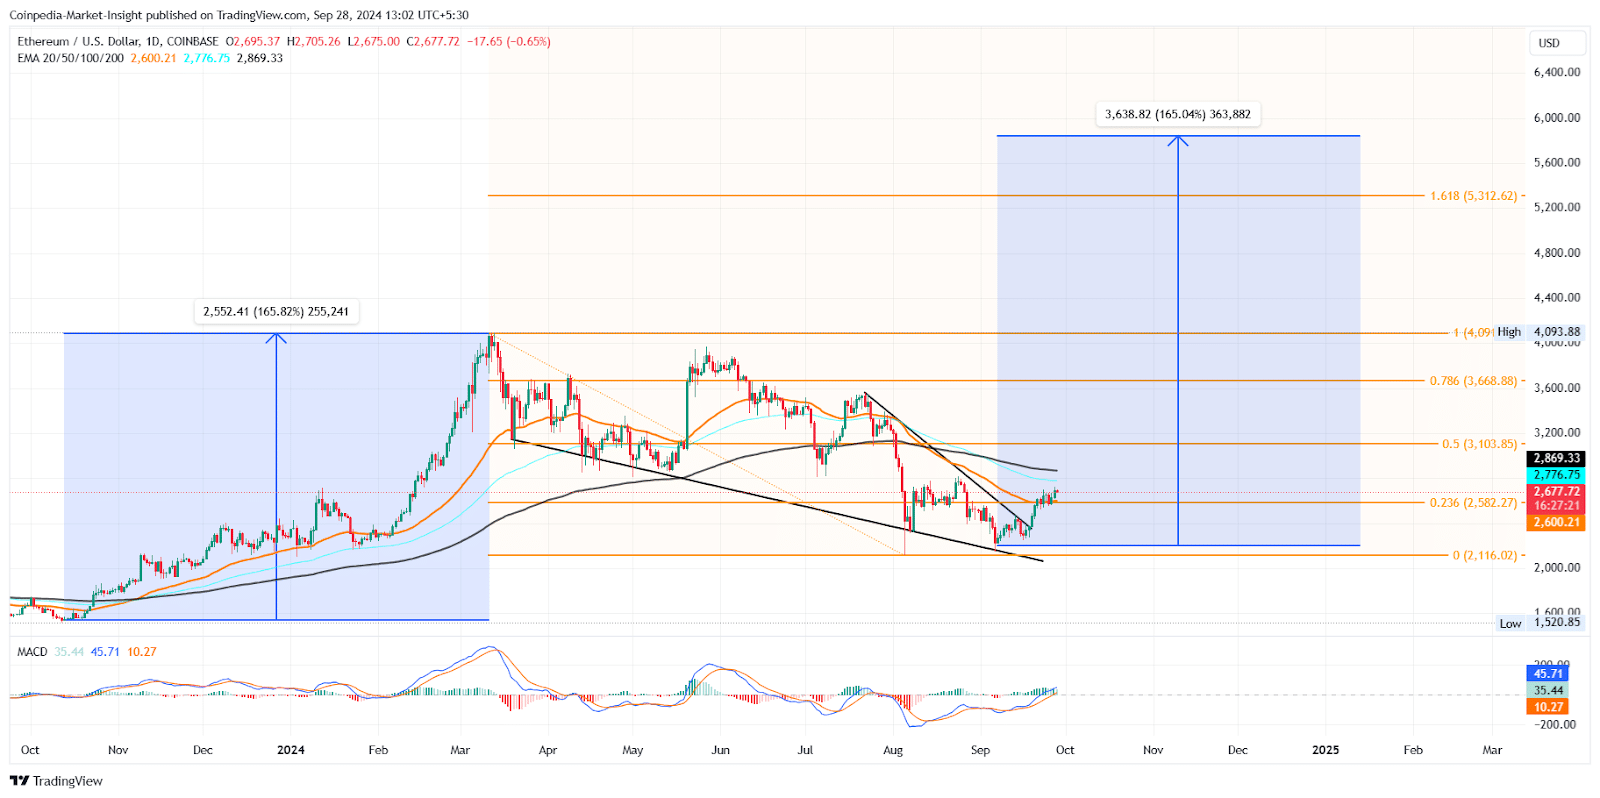
Task: Click the Jun label on the time axis
Action: click(x=721, y=750)
